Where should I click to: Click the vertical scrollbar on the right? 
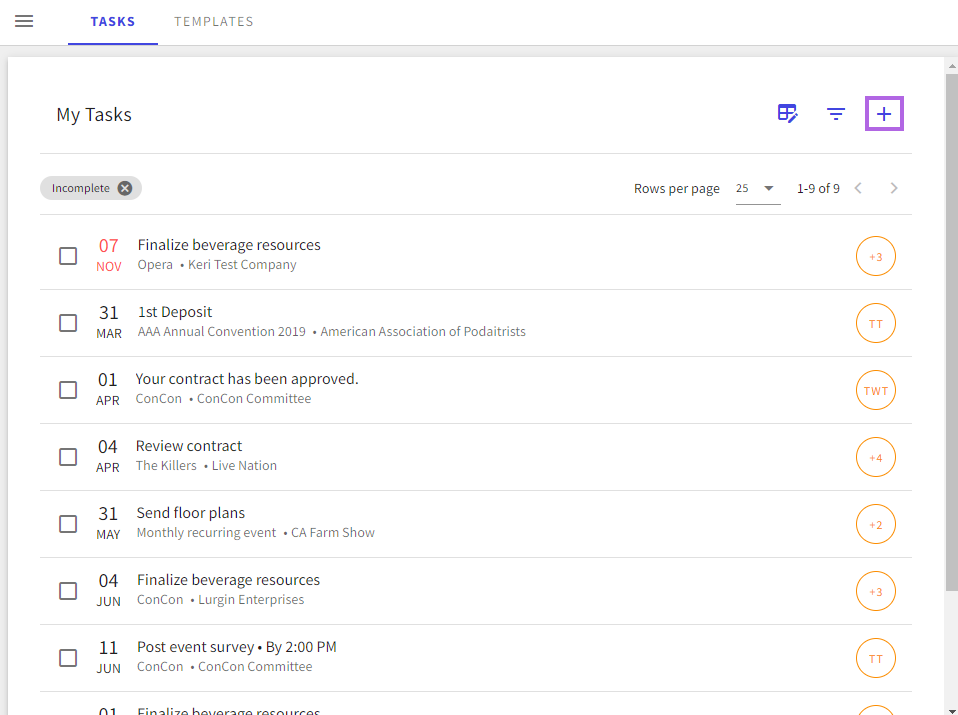point(951,330)
